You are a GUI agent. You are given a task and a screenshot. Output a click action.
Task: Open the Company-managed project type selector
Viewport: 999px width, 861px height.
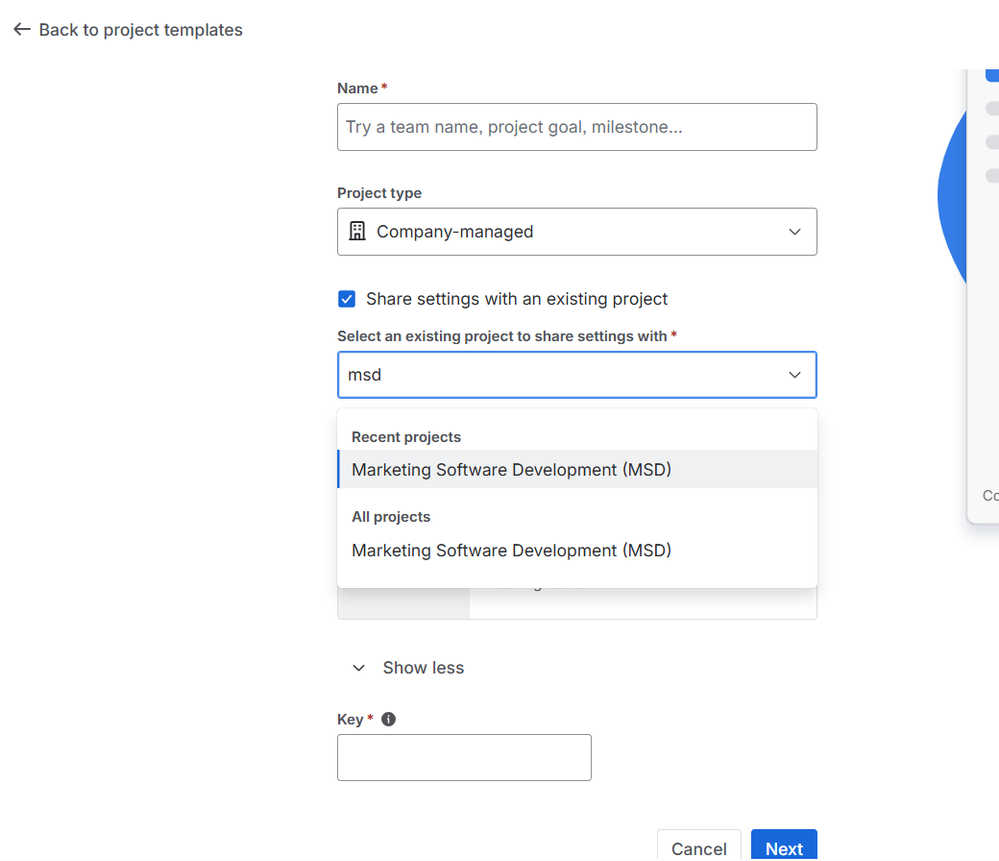(576, 232)
